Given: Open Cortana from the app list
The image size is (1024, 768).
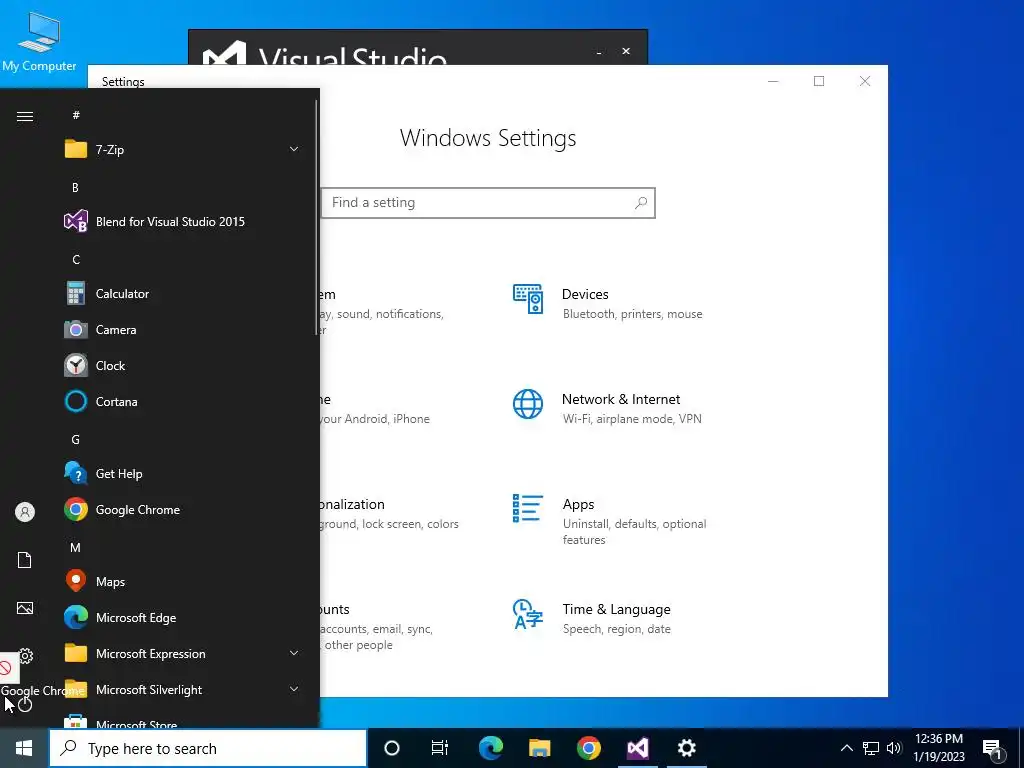Looking at the screenshot, I should coord(182,402).
